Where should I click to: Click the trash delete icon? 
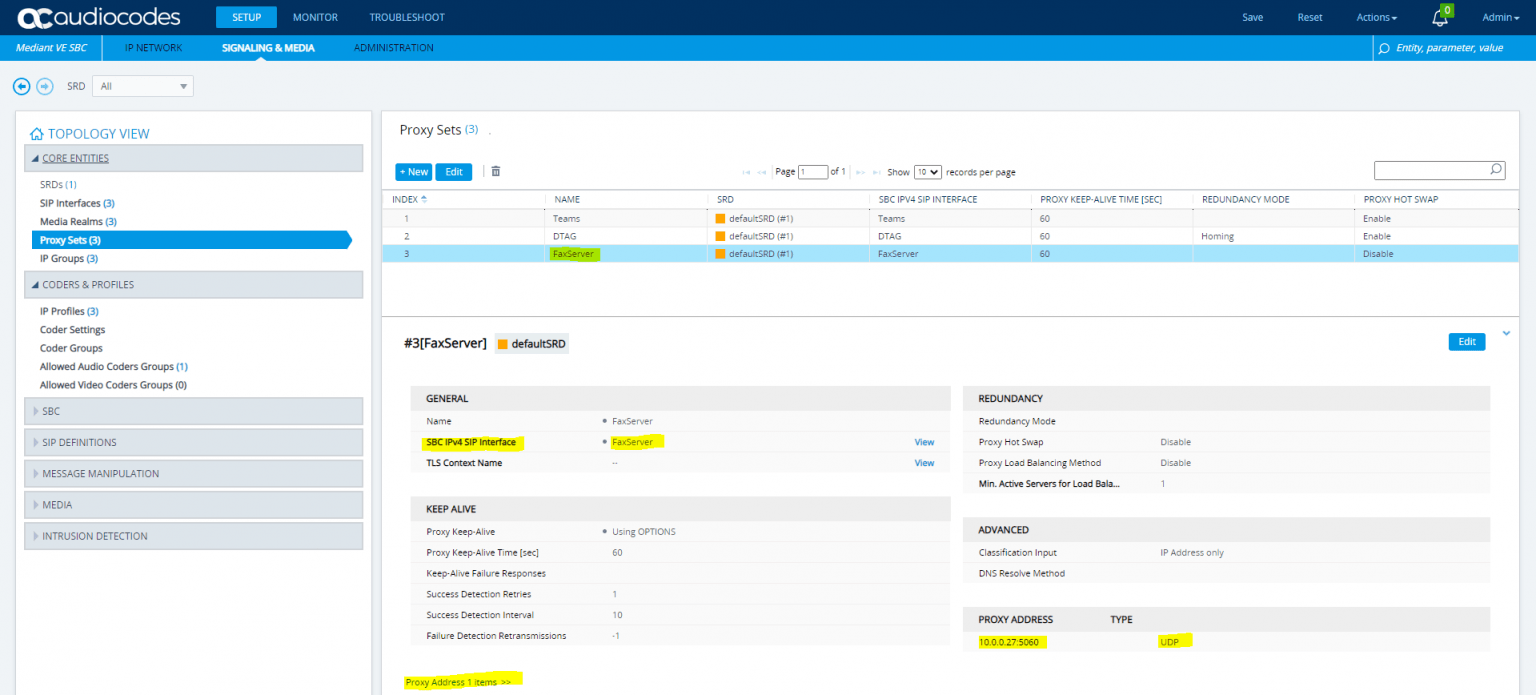[495, 172]
